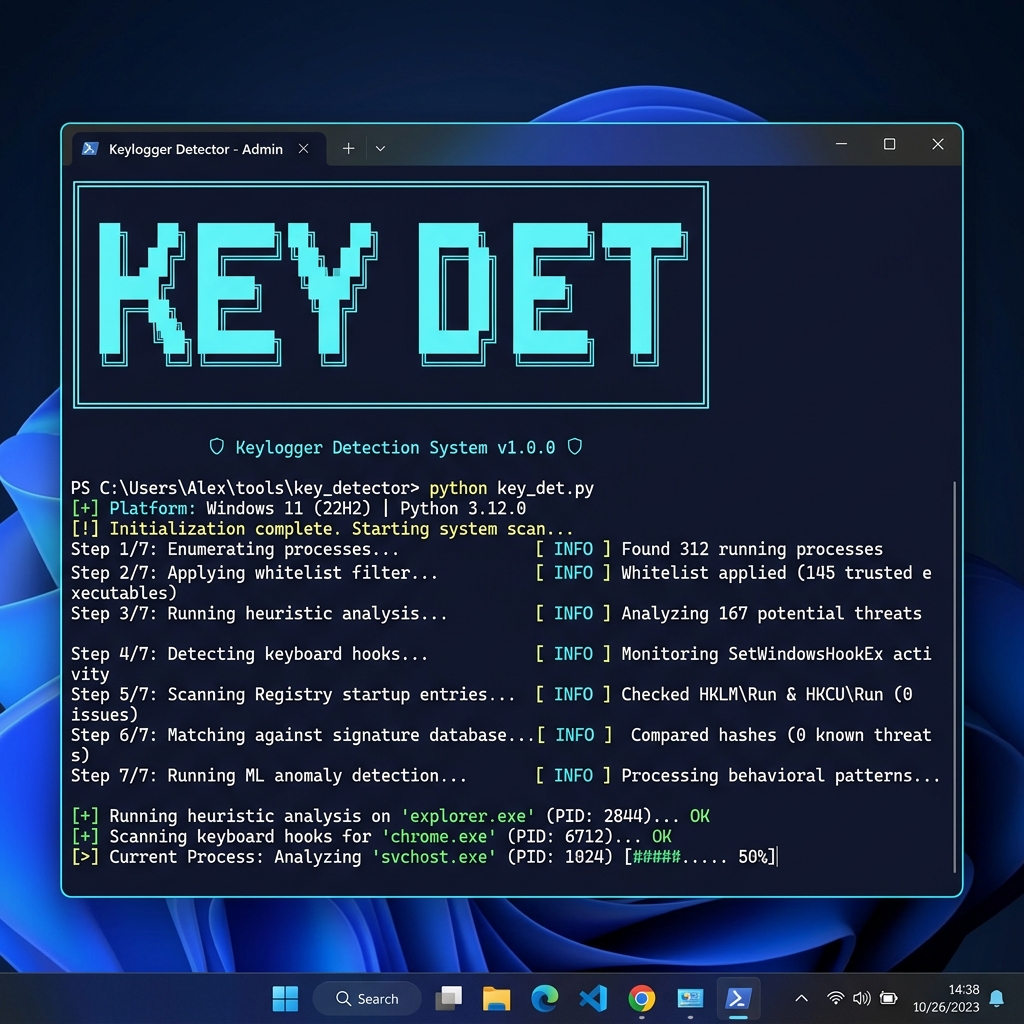Select the active Windows Terminal taskbar icon

(x=738, y=998)
